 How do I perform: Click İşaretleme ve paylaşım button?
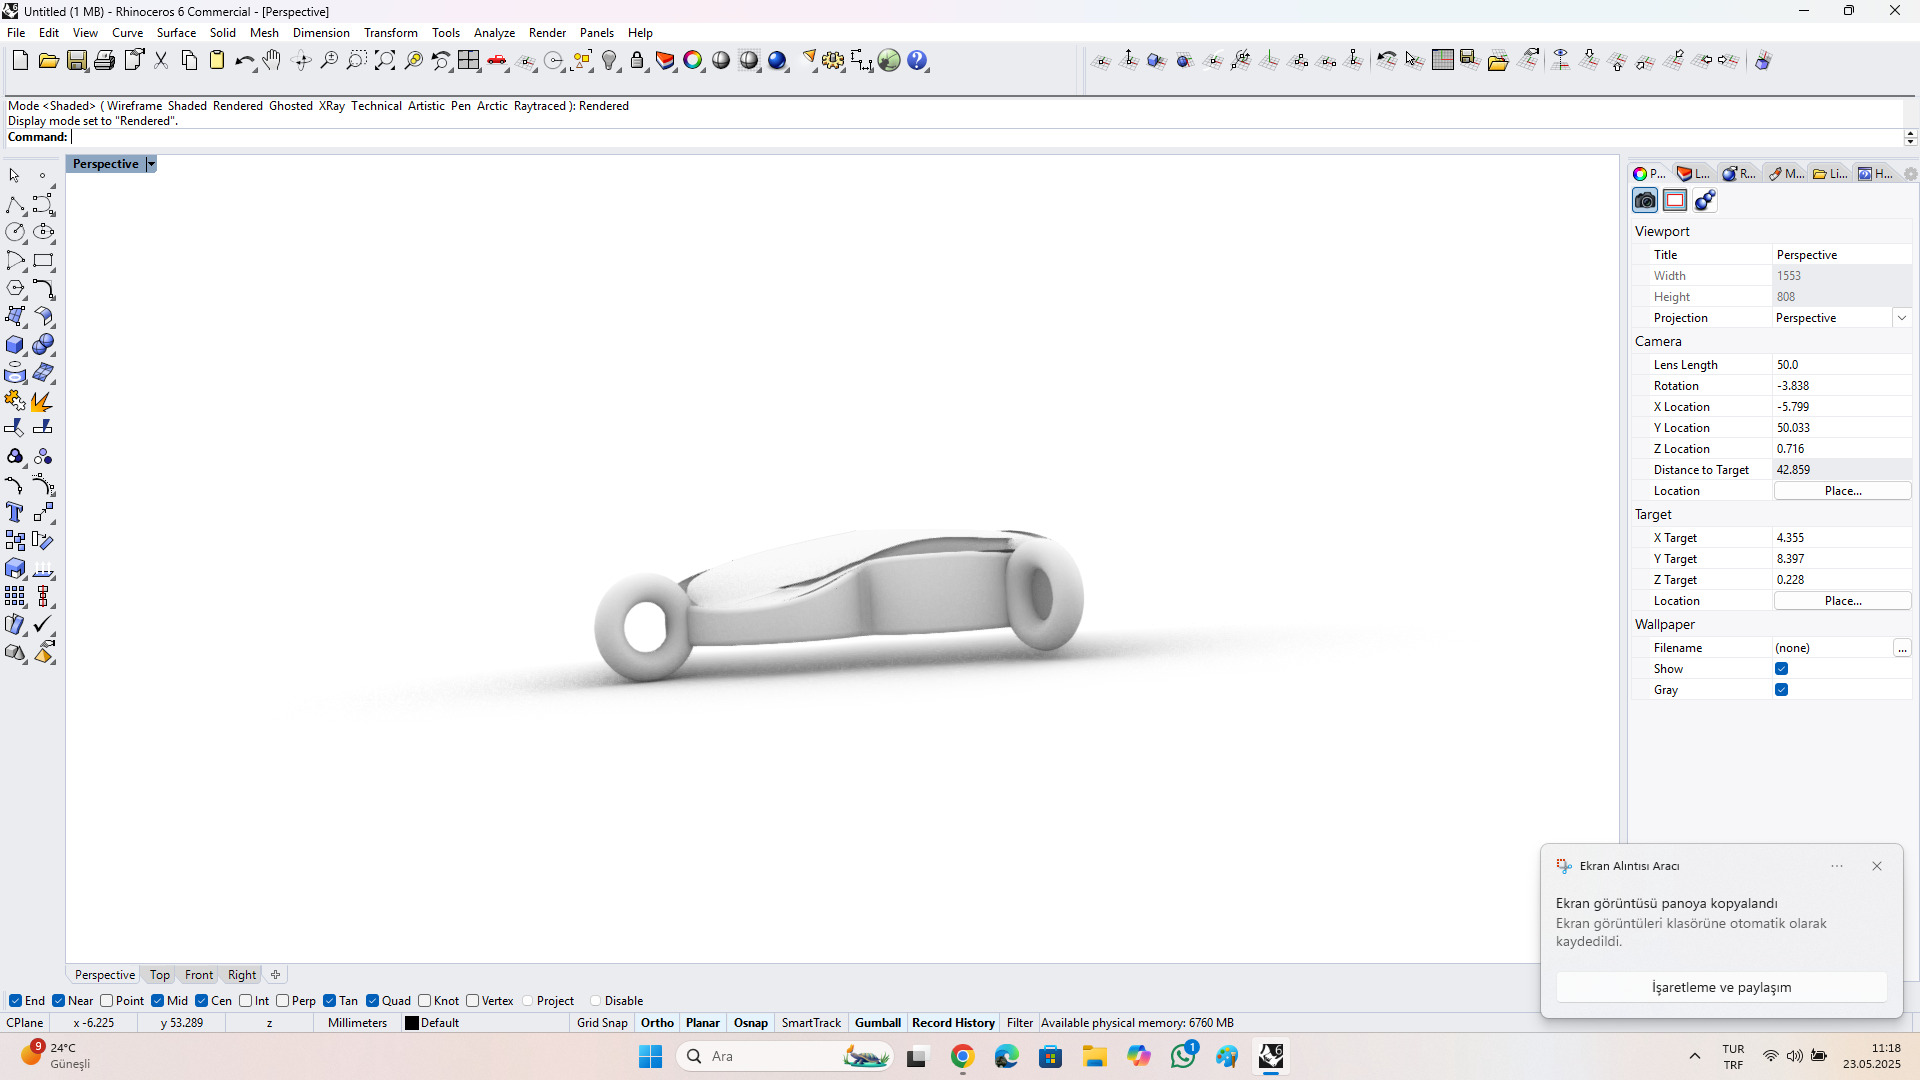click(1721, 987)
